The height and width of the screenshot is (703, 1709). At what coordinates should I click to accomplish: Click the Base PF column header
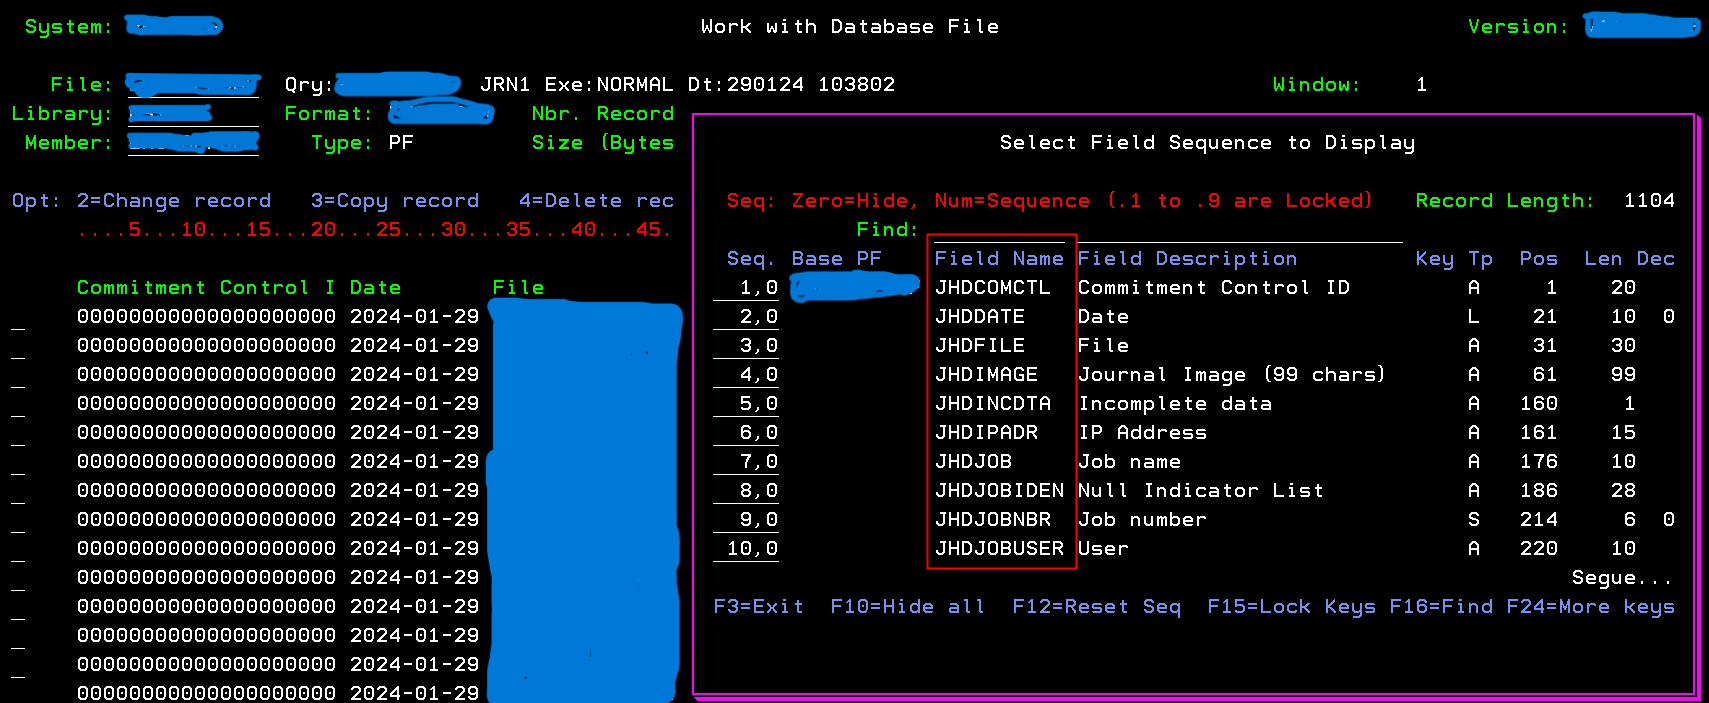tap(837, 259)
